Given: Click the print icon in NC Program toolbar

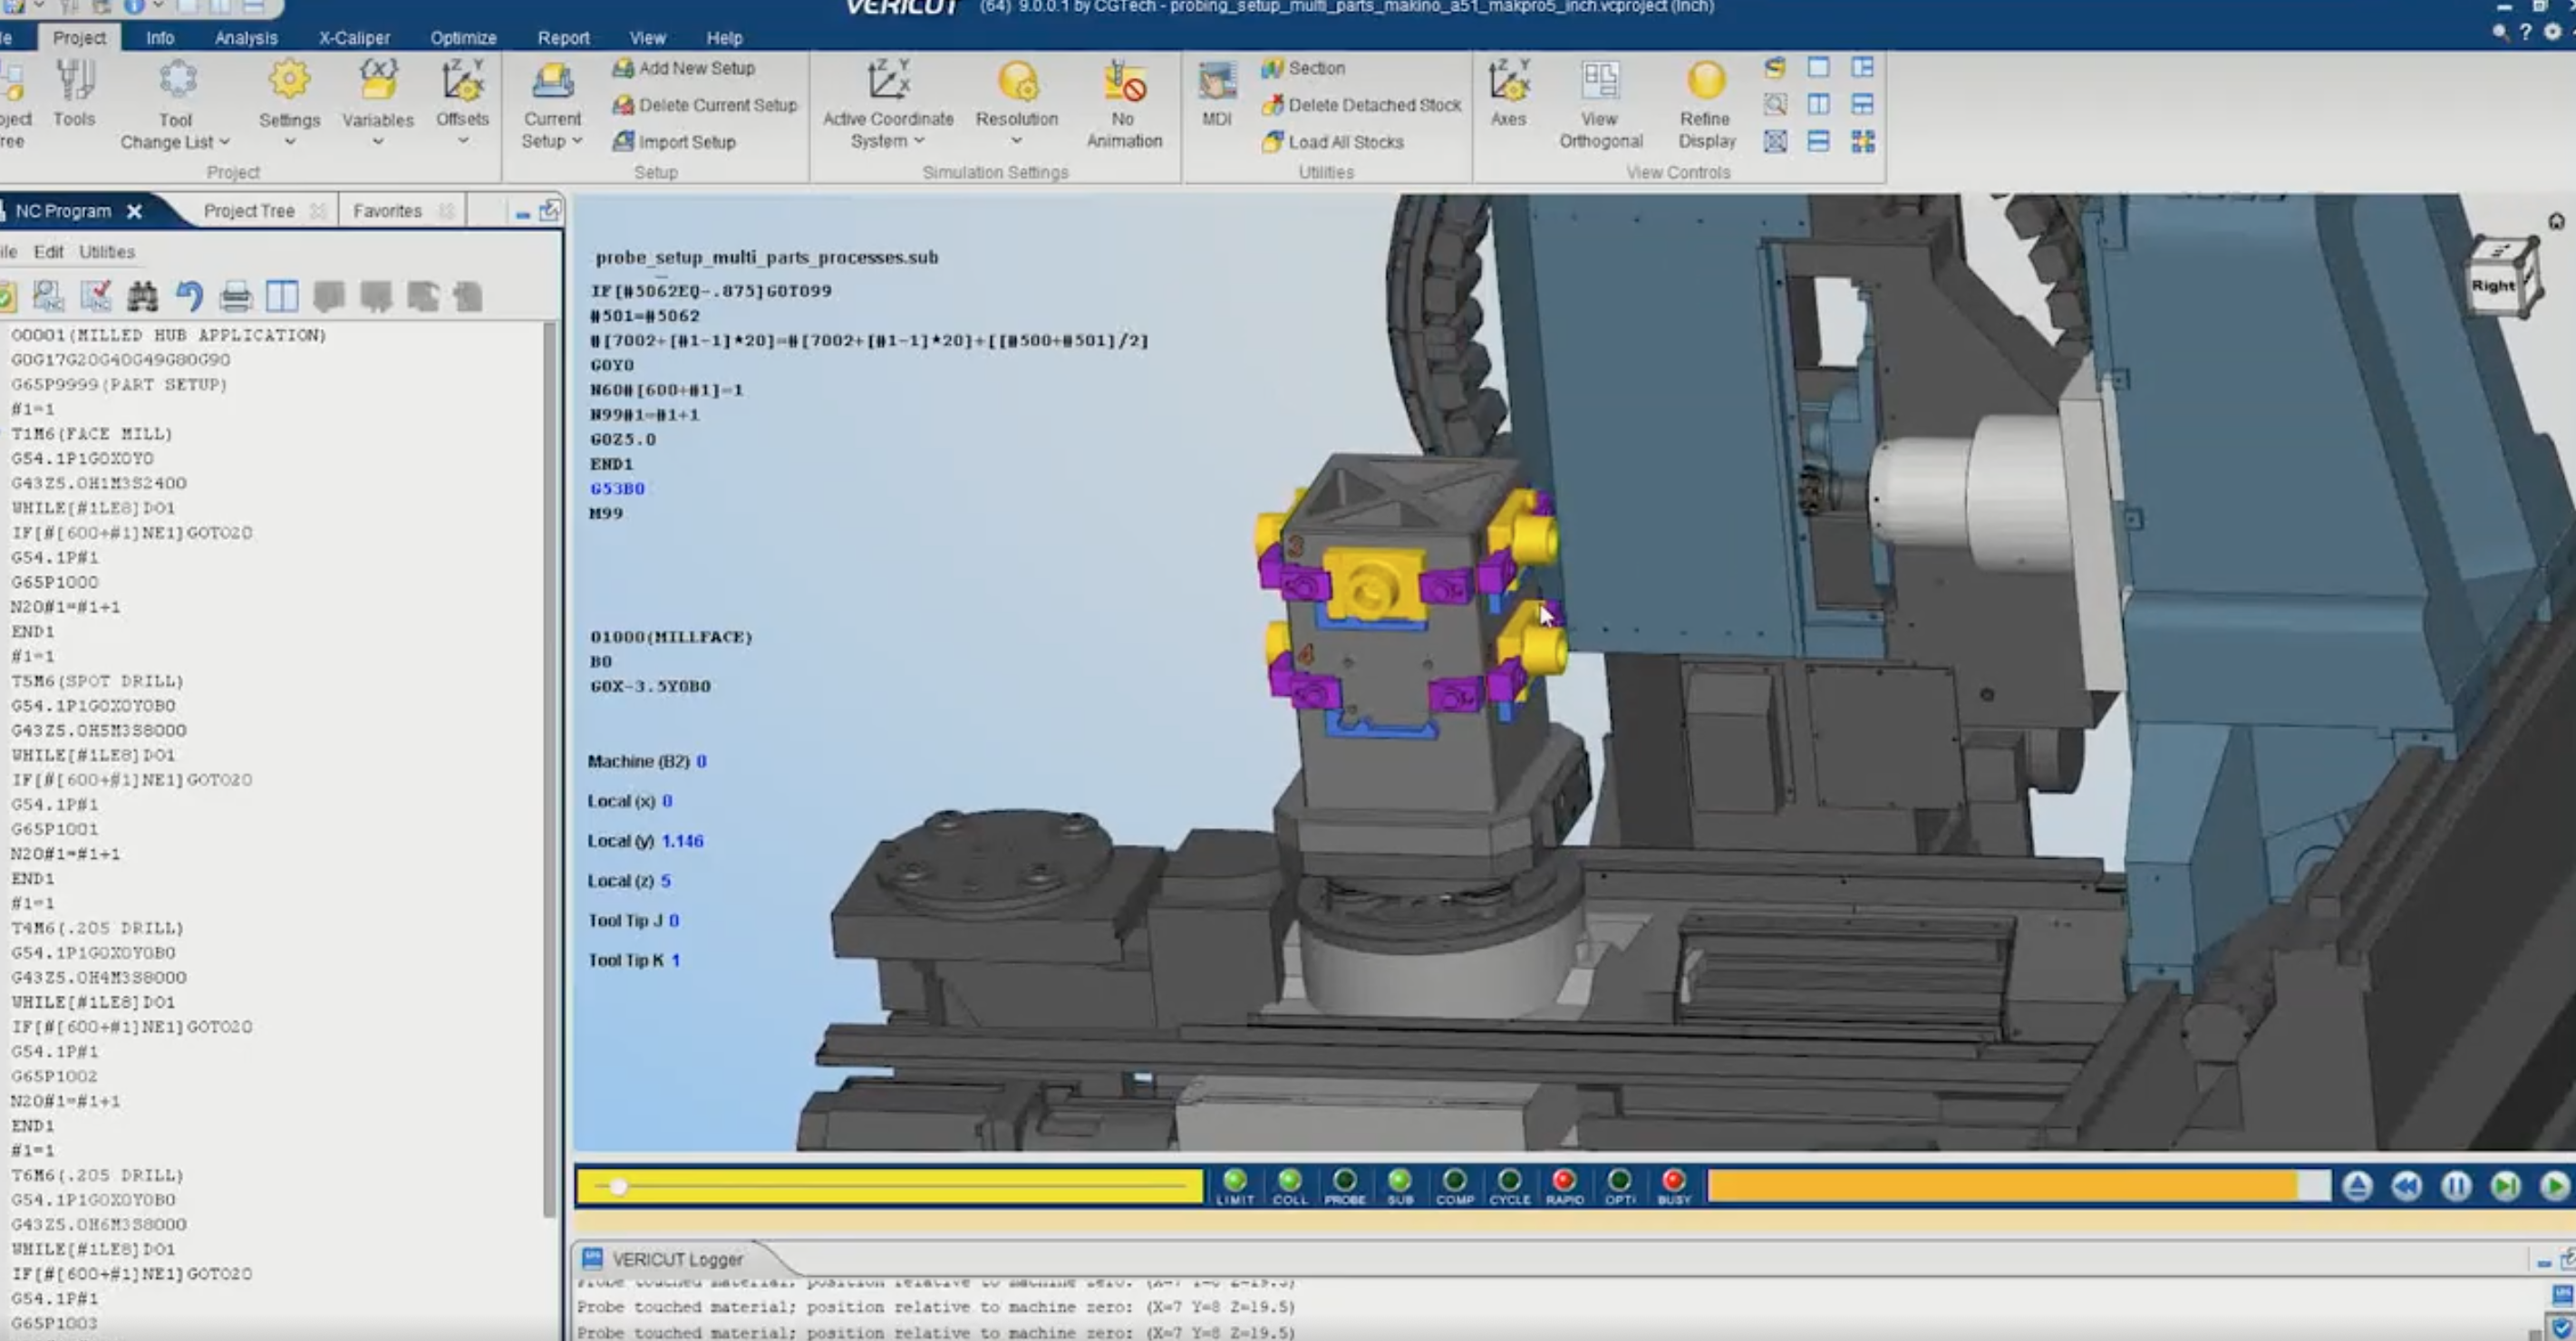Looking at the screenshot, I should pyautogui.click(x=236, y=296).
